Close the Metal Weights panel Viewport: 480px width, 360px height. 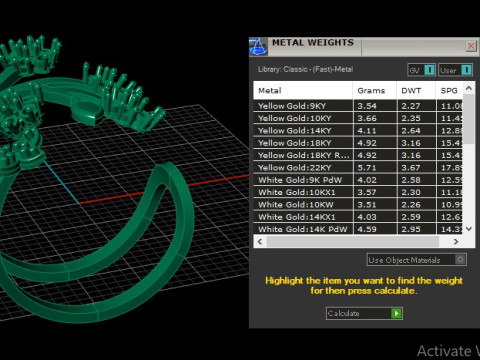point(471,46)
